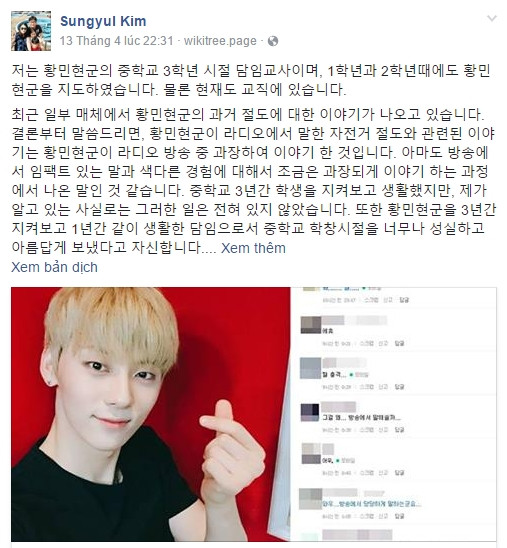Click the light-gray avatar beside the blue comment
The image size is (507, 548).
(311, 499)
